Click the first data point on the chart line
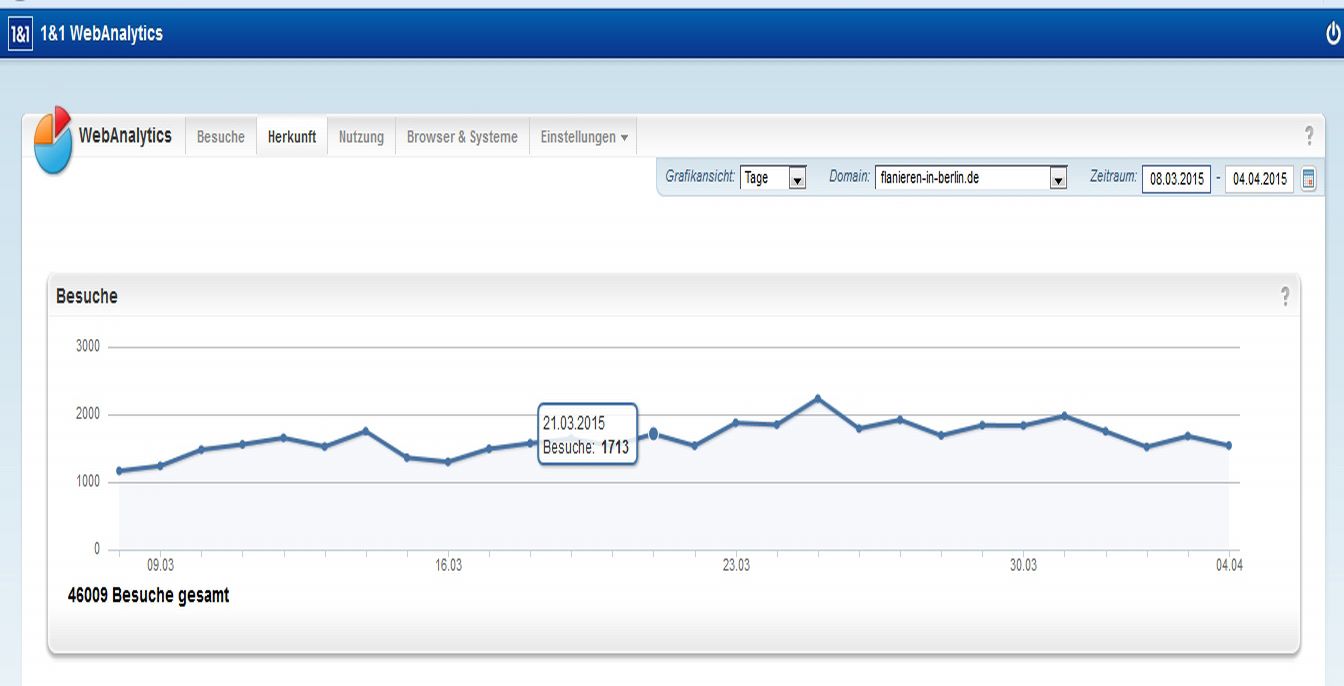The width and height of the screenshot is (1344, 686). [119, 470]
